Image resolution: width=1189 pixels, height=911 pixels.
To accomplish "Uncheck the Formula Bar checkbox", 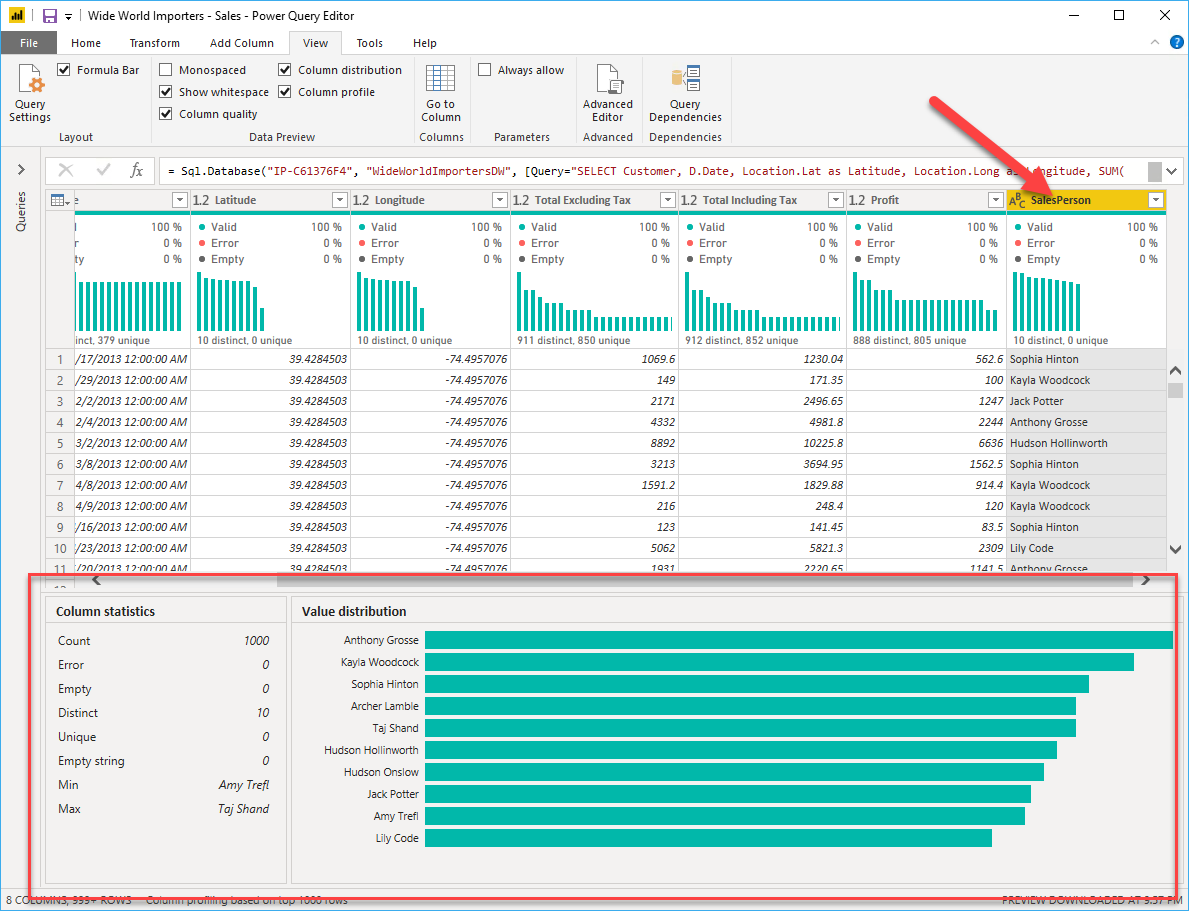I will click(x=64, y=70).
